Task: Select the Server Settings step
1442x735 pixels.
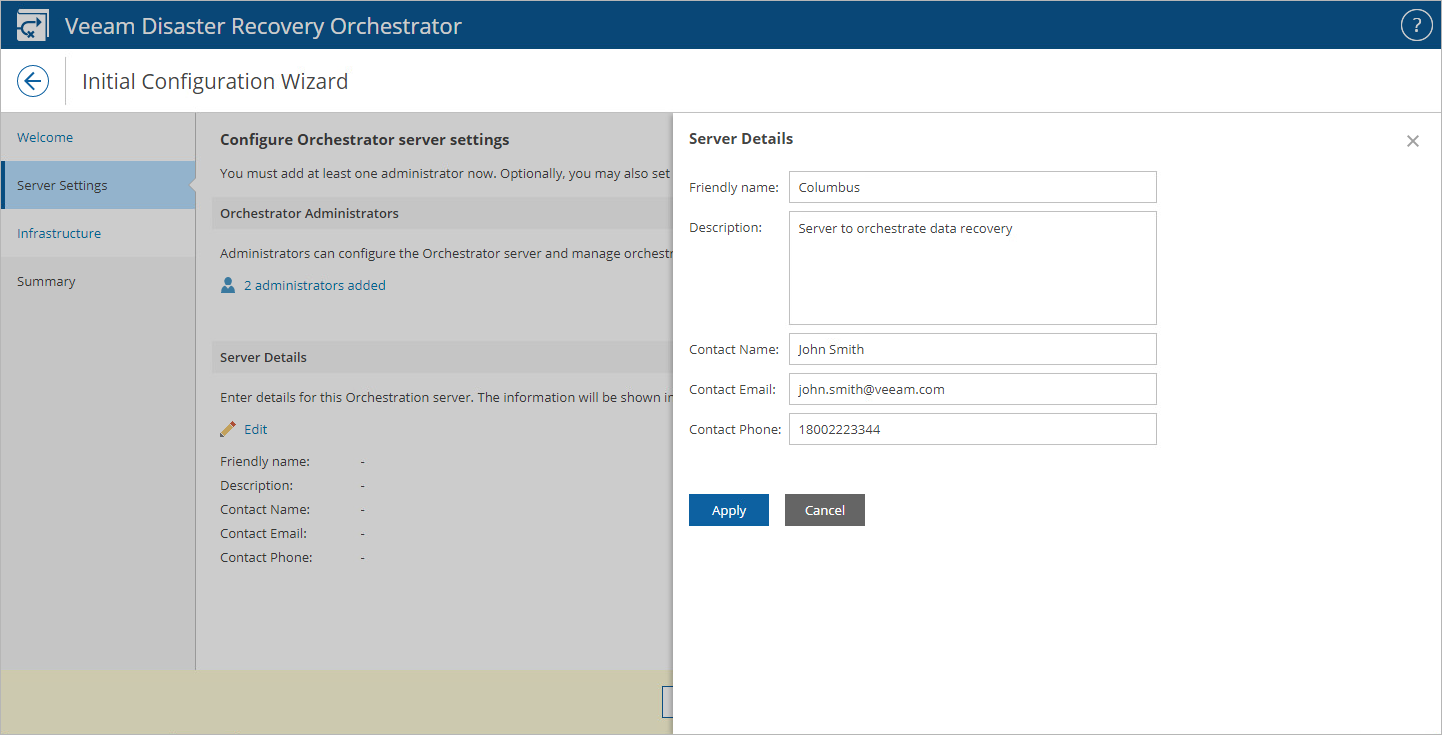Action: coord(62,186)
